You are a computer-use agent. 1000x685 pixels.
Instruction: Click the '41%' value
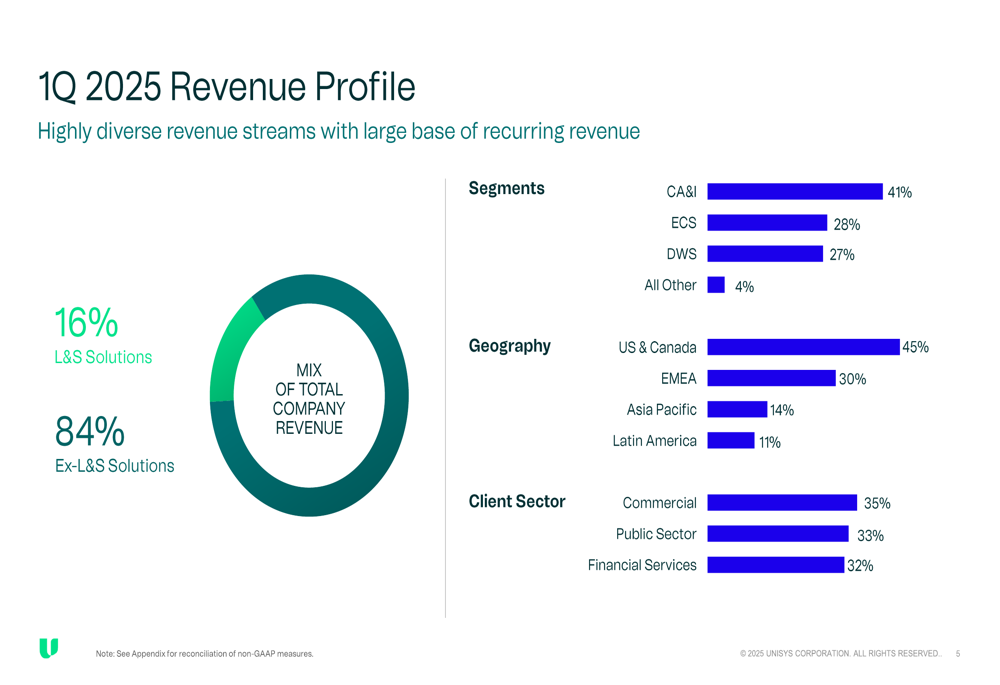pyautogui.click(x=899, y=192)
